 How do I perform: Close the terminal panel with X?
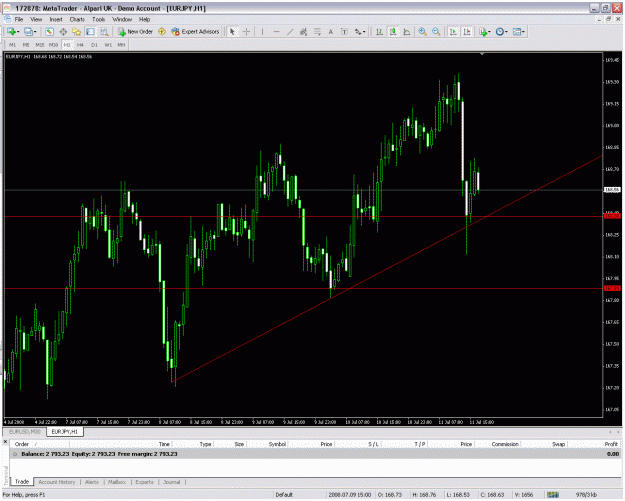[6, 442]
